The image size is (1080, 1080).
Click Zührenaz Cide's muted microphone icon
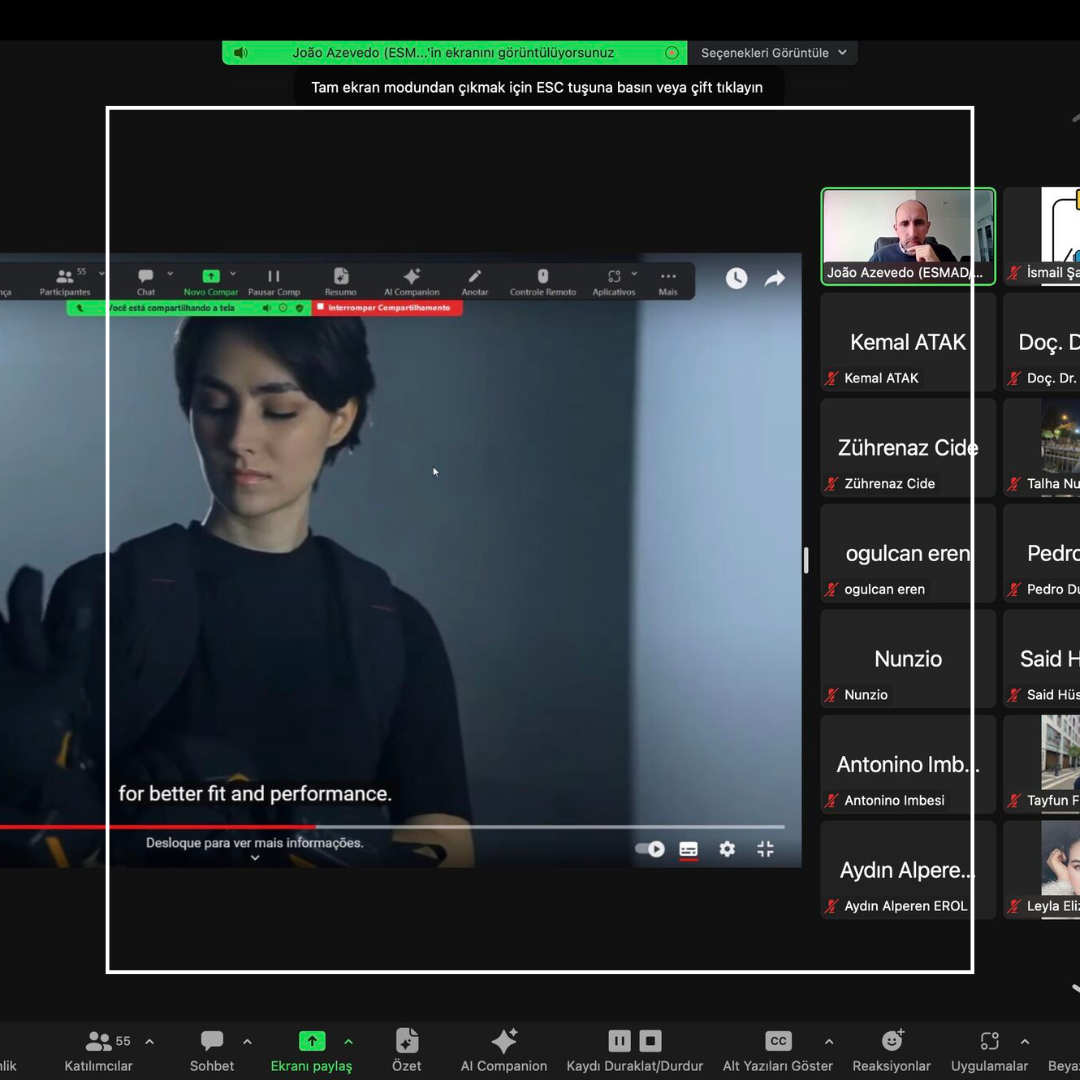pos(831,484)
